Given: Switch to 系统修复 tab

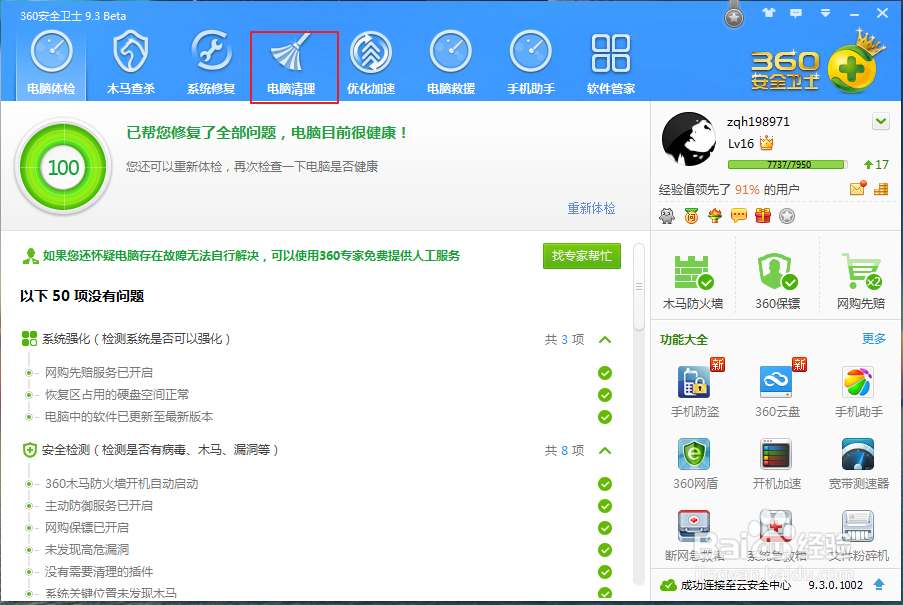Looking at the screenshot, I should click(211, 64).
